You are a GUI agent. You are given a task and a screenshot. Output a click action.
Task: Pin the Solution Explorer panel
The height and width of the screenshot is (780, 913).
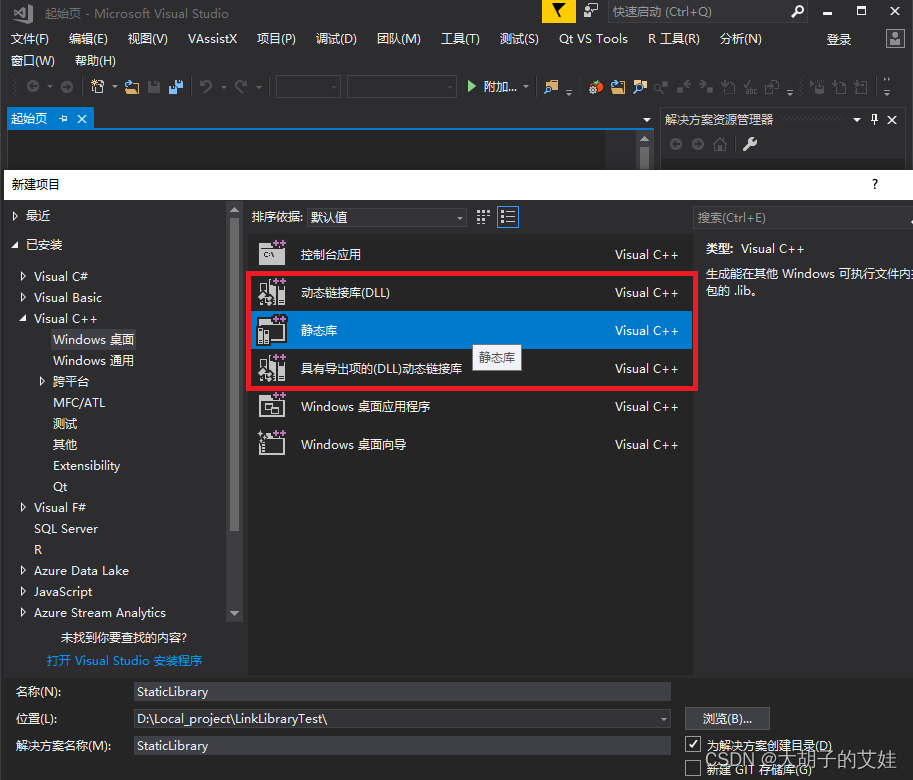(874, 119)
